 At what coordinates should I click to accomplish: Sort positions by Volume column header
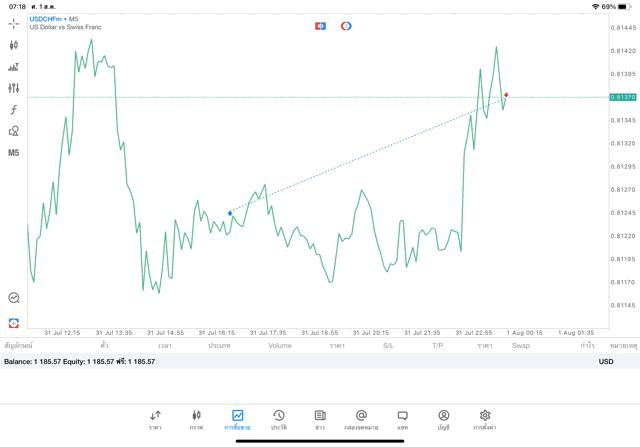tap(280, 345)
